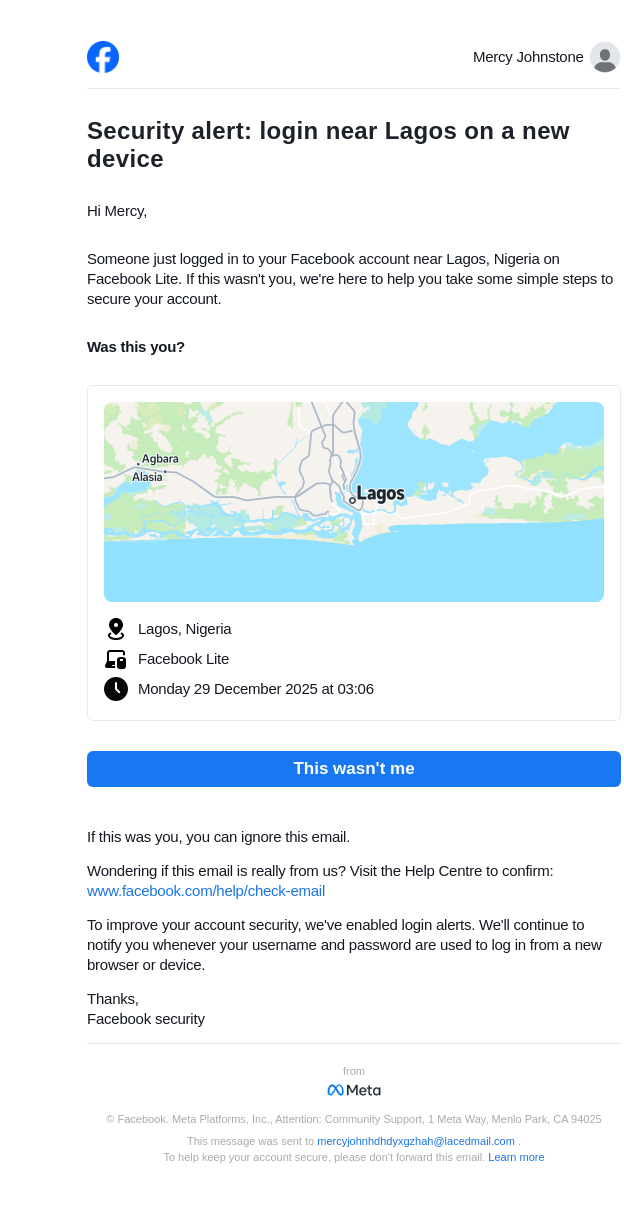624x1213 pixels.
Task: Click the Mercy Johnstone name text
Action: coord(528,57)
